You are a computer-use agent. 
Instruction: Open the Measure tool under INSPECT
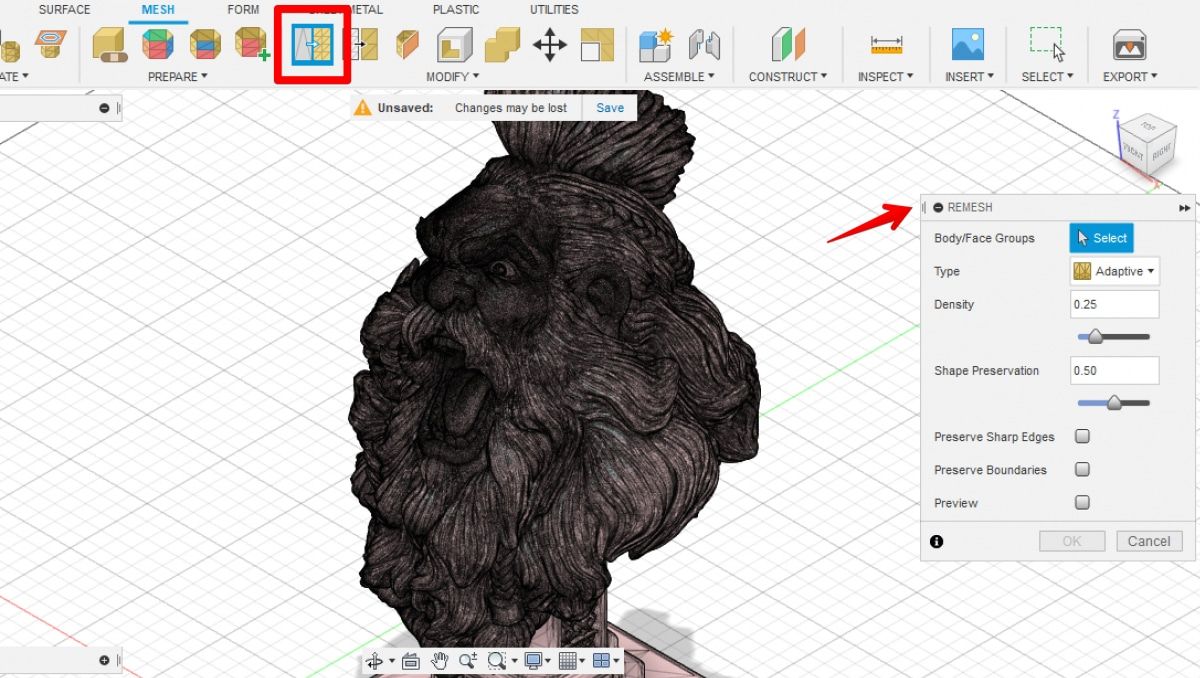click(884, 45)
